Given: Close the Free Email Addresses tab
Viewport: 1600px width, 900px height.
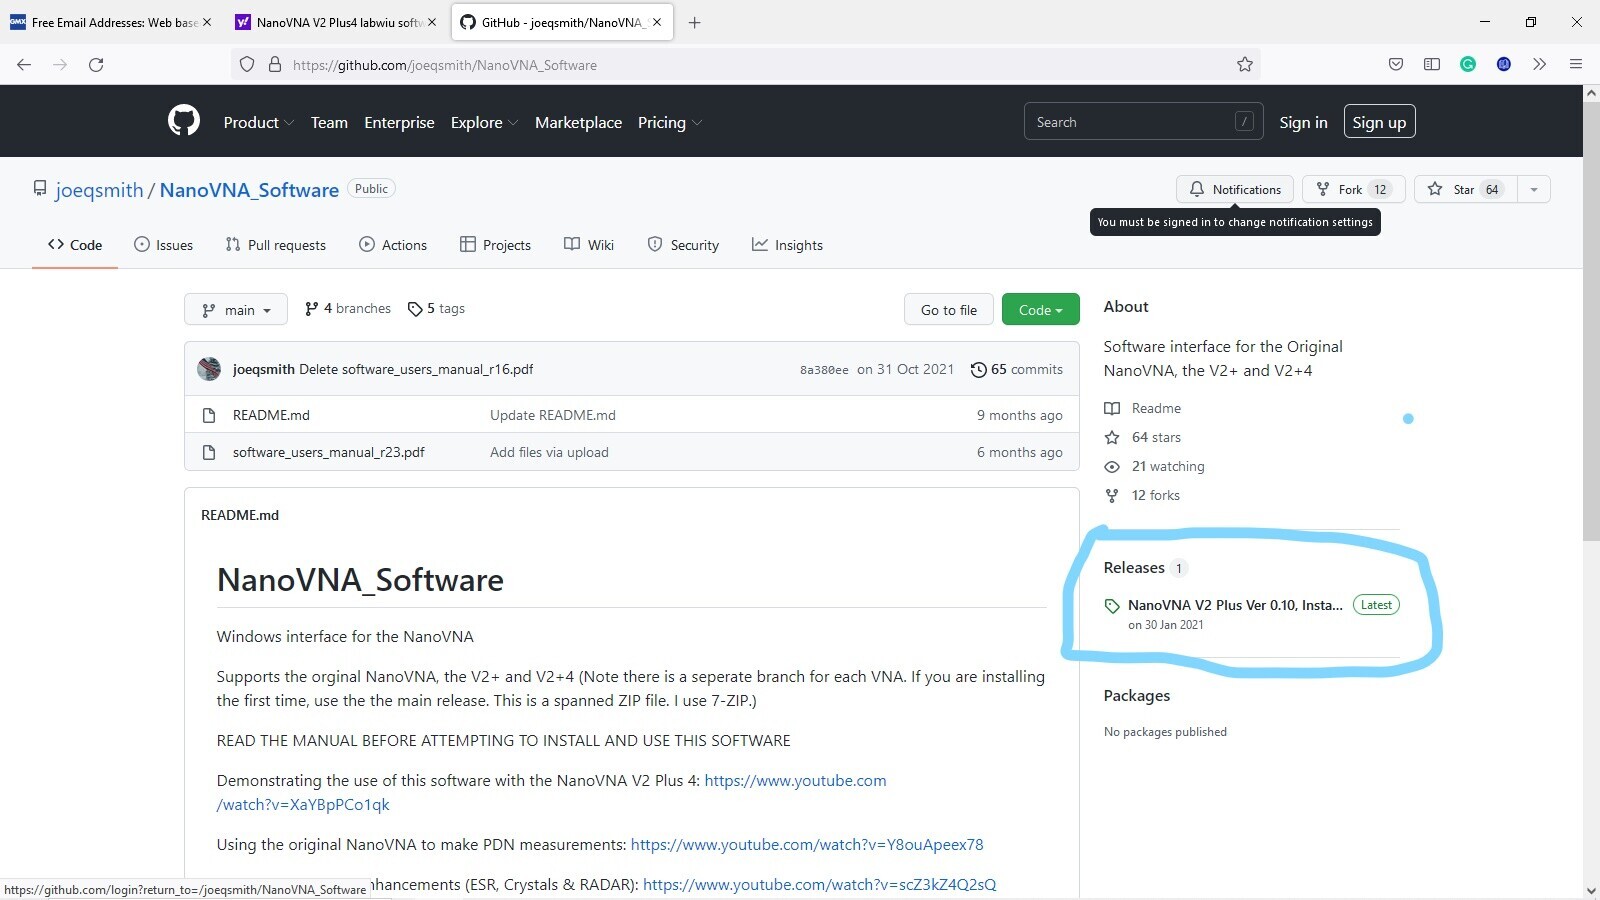Looking at the screenshot, I should [x=207, y=22].
